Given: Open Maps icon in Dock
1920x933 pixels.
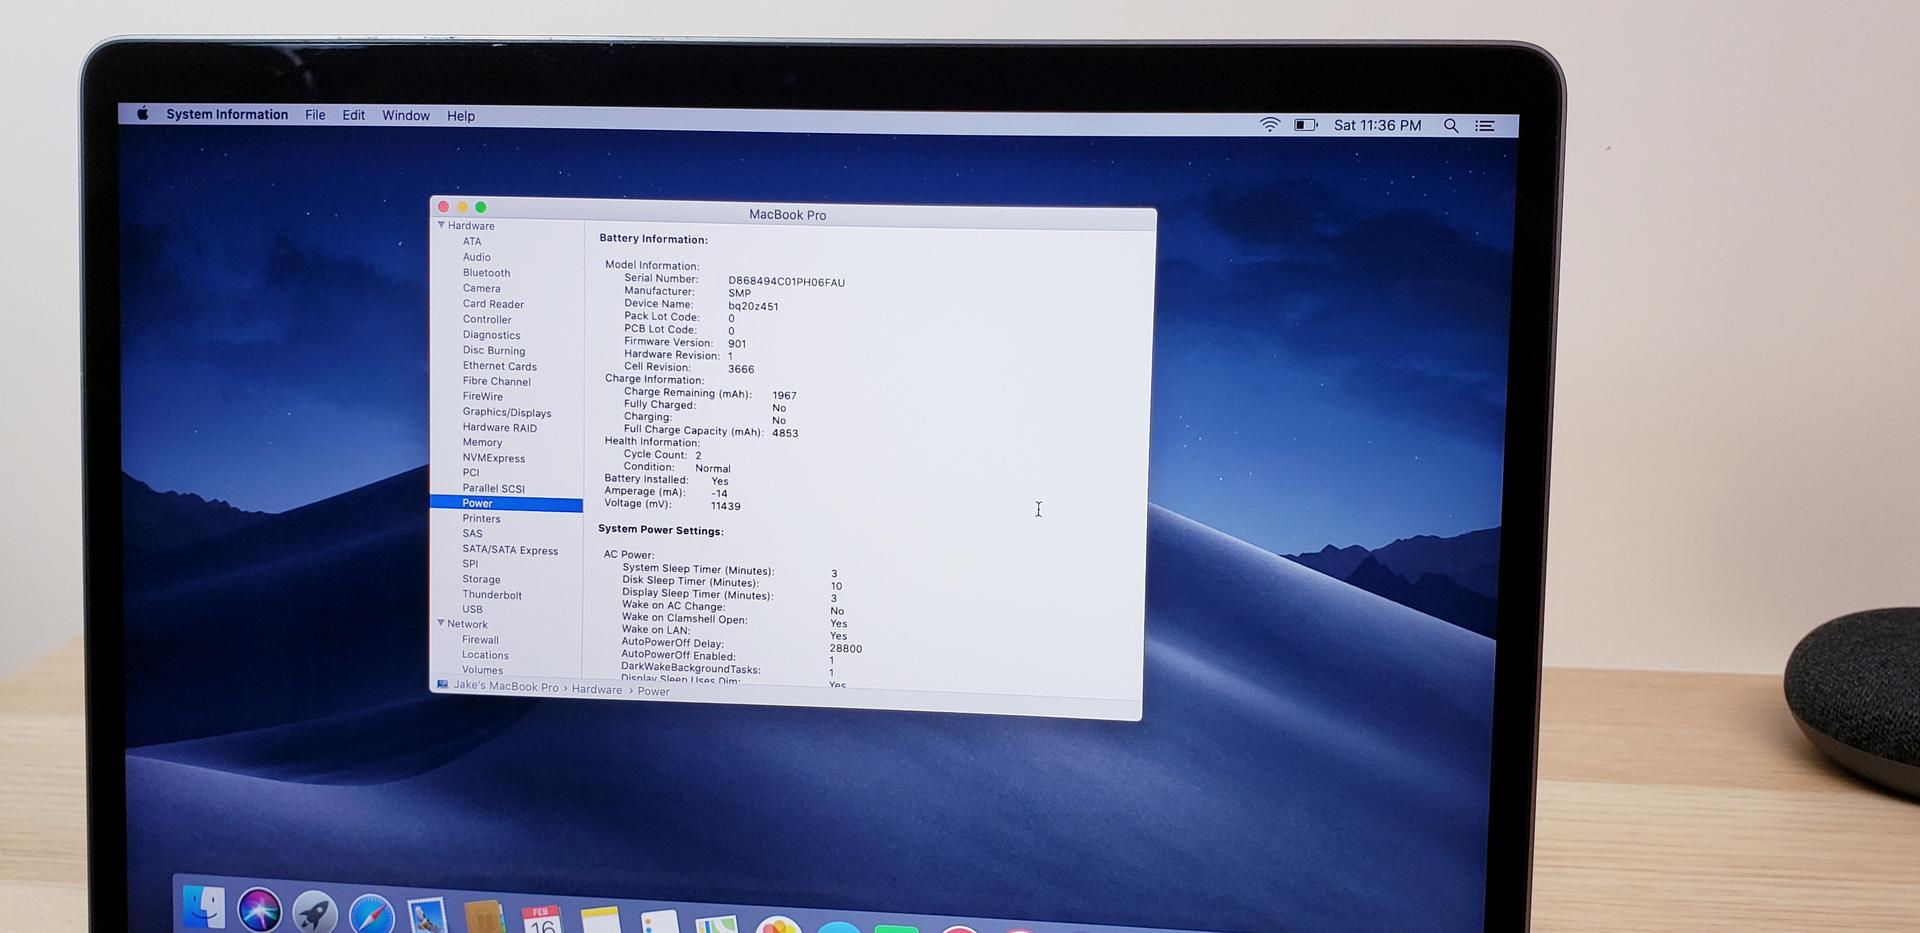Looking at the screenshot, I should (x=717, y=924).
